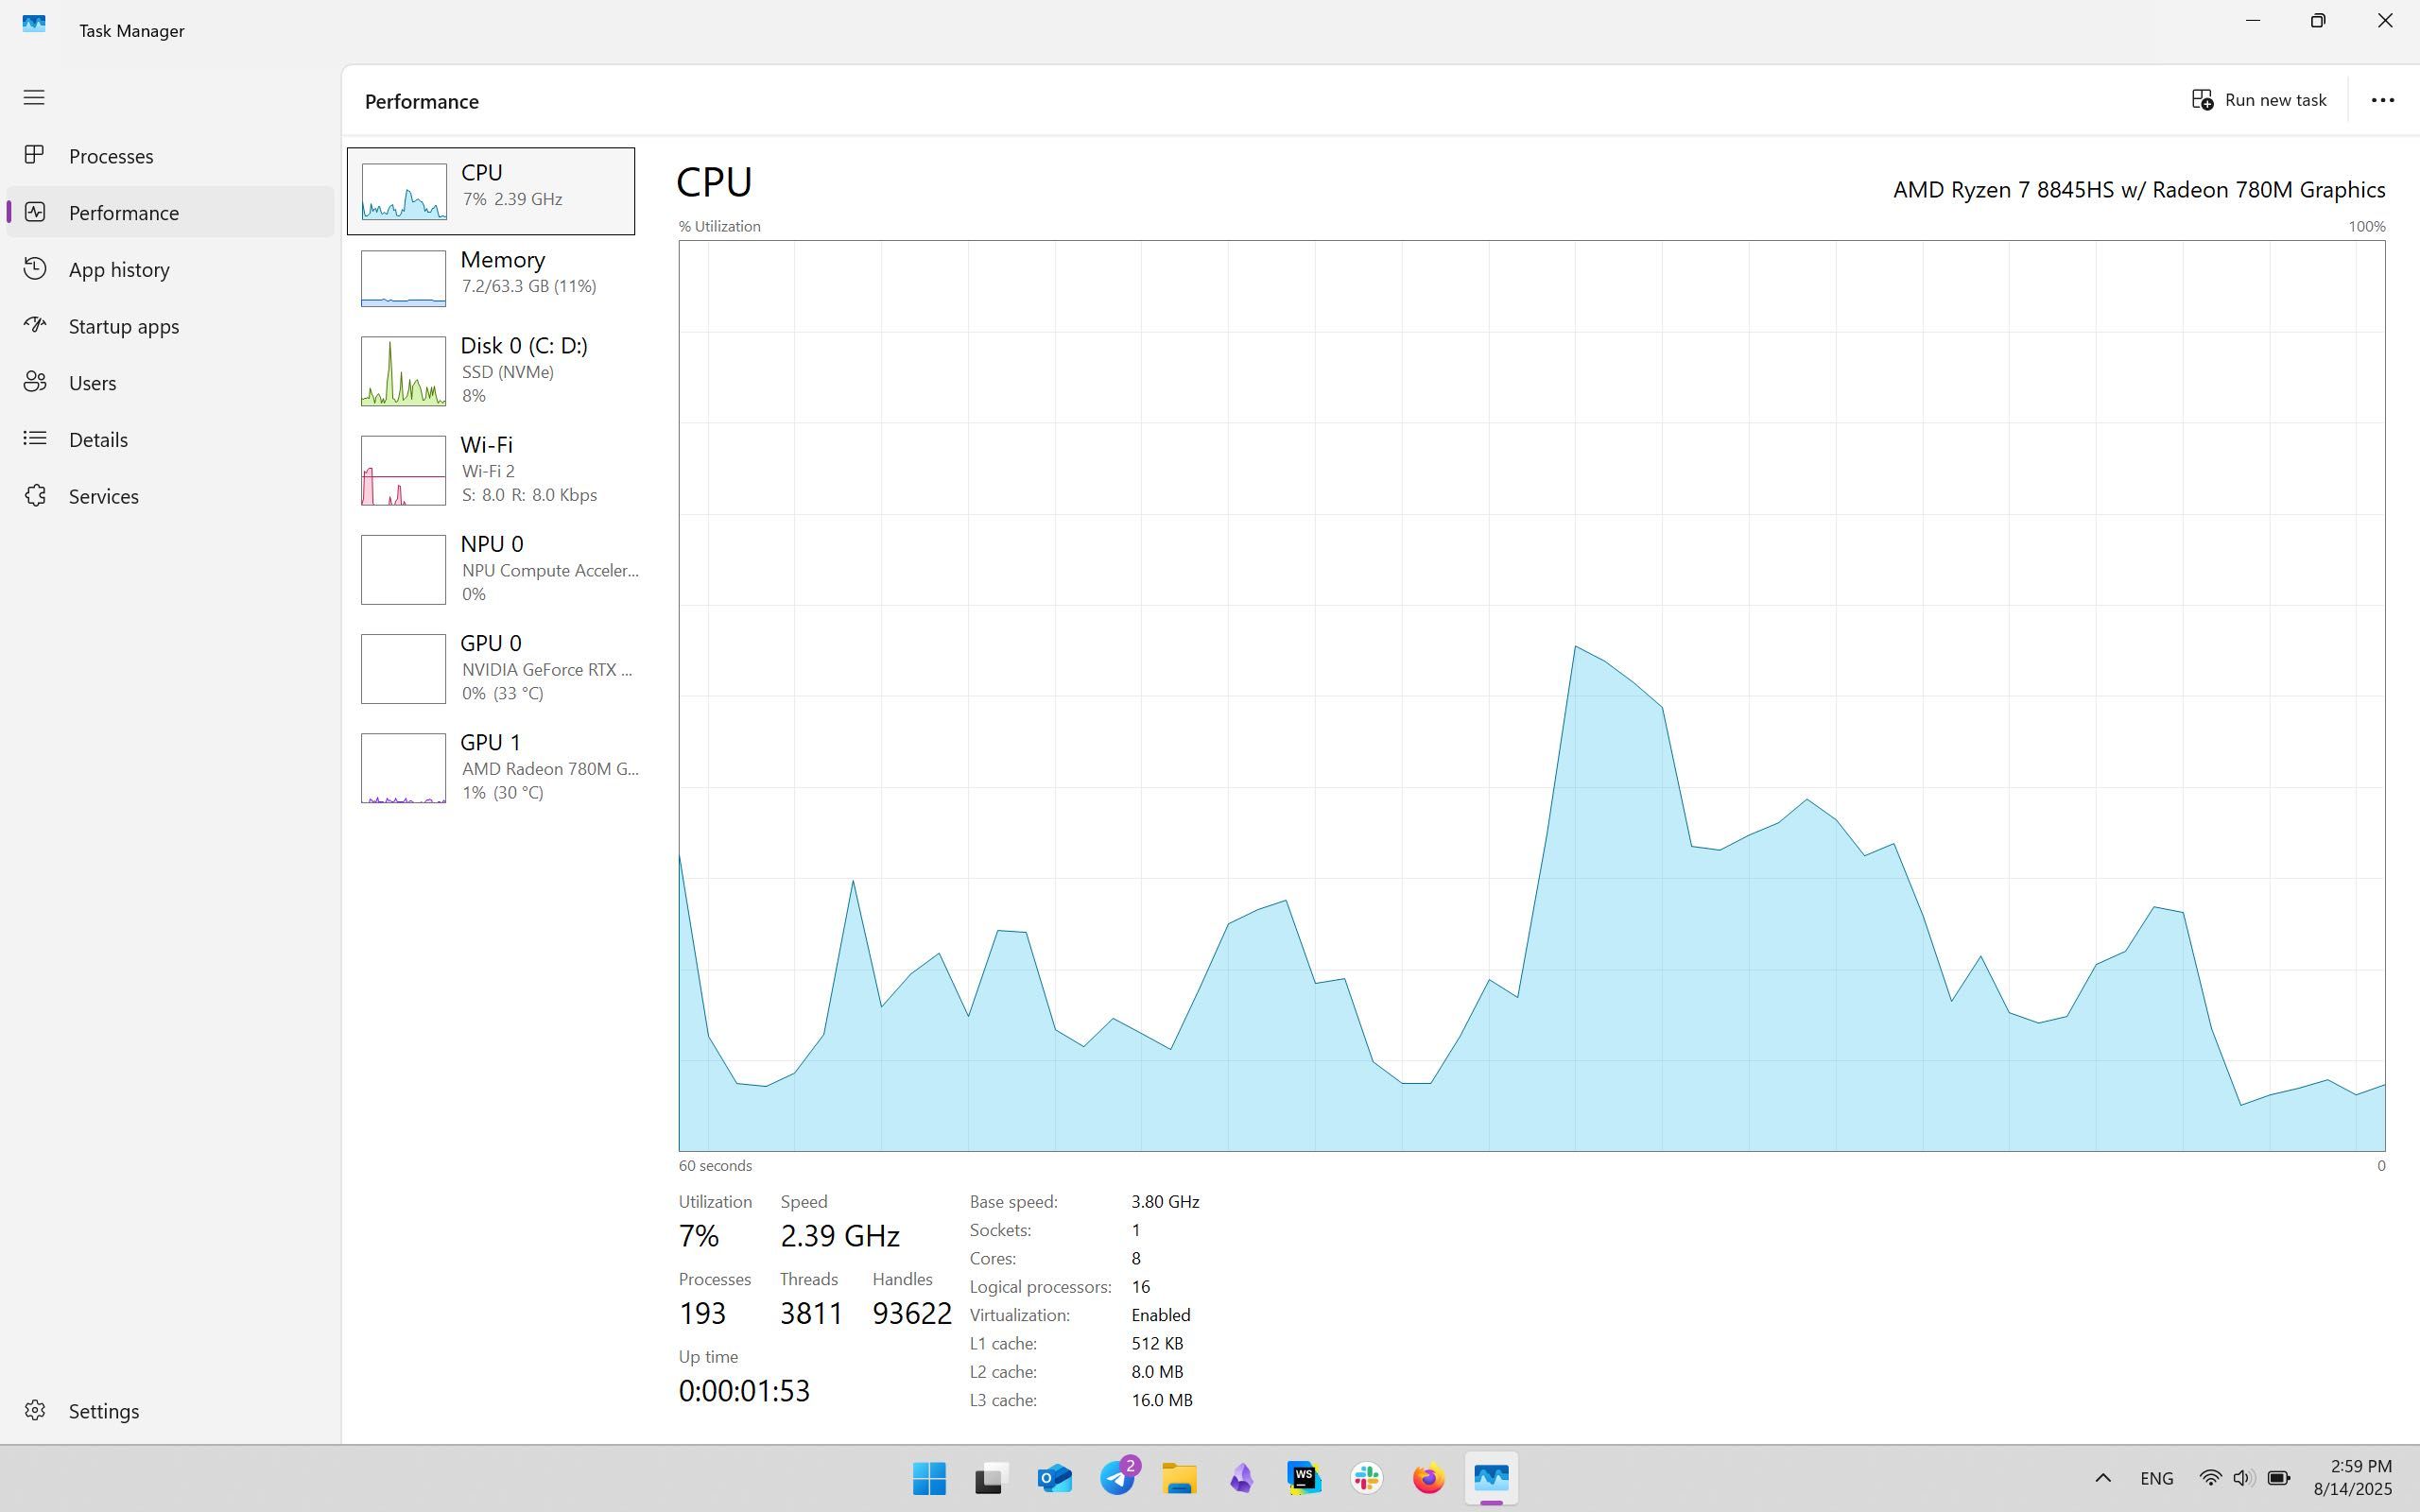Open Obsidian from the taskbar
The height and width of the screenshot is (1512, 2420).
point(1241,1478)
